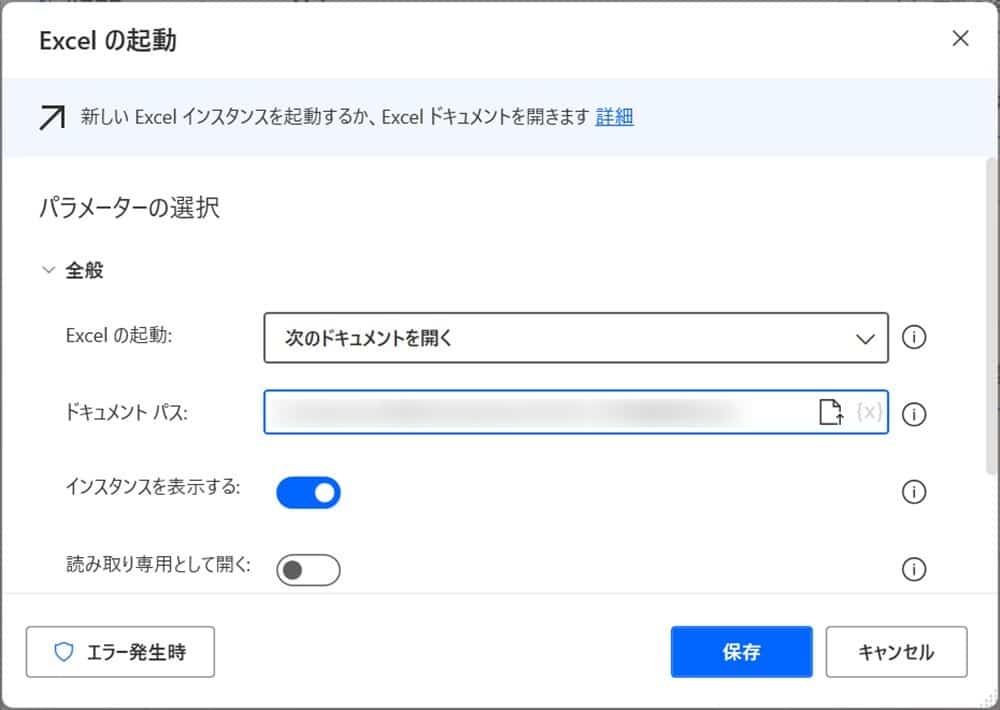Click the diagonal arrow action icon in banner
1000x710 pixels.
[50, 118]
